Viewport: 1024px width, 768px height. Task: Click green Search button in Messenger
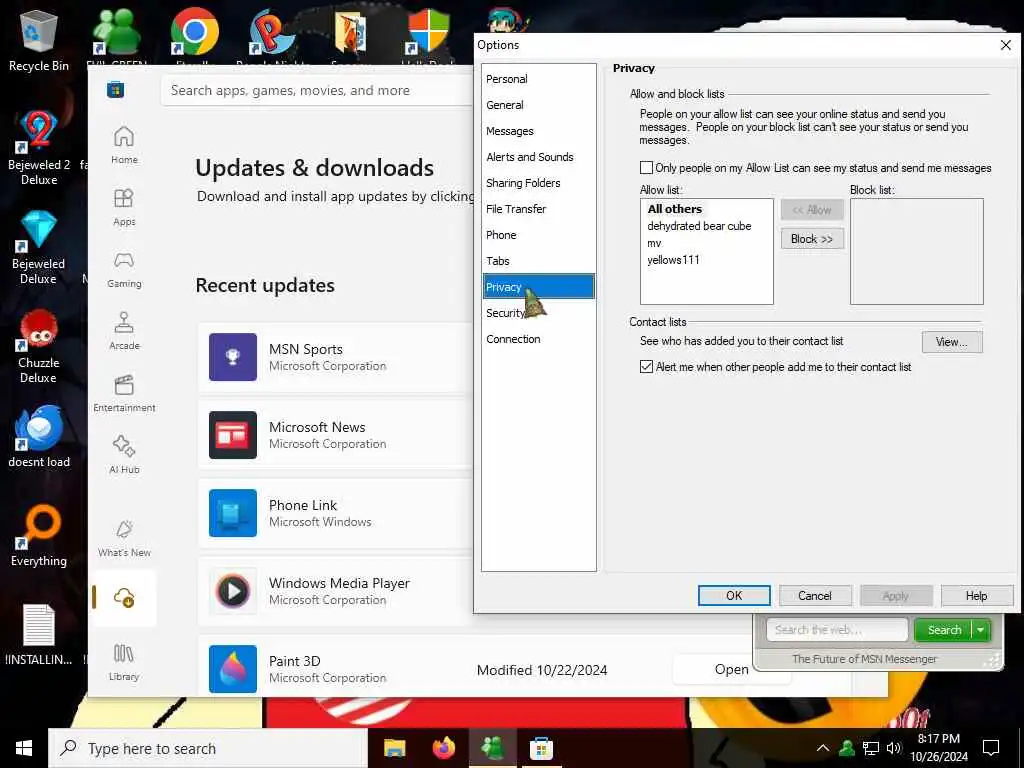pyautogui.click(x=943, y=630)
